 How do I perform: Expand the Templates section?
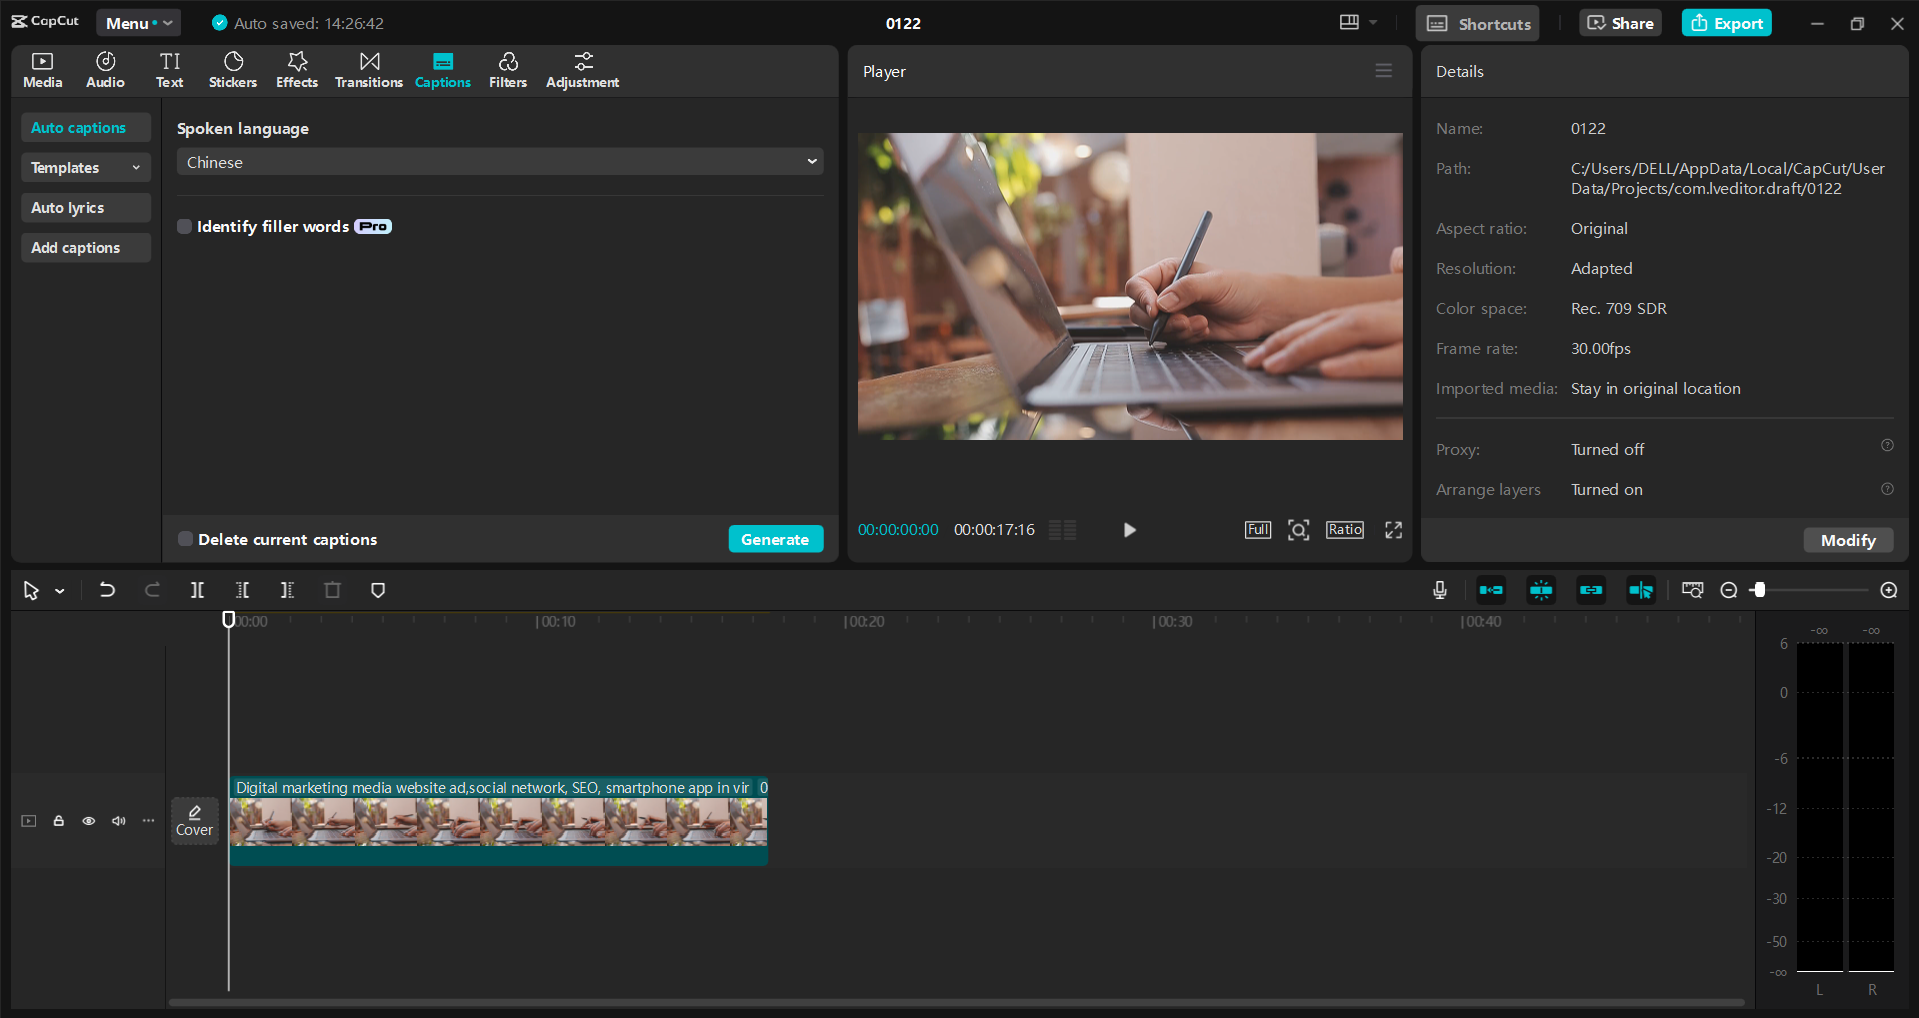click(x=85, y=167)
